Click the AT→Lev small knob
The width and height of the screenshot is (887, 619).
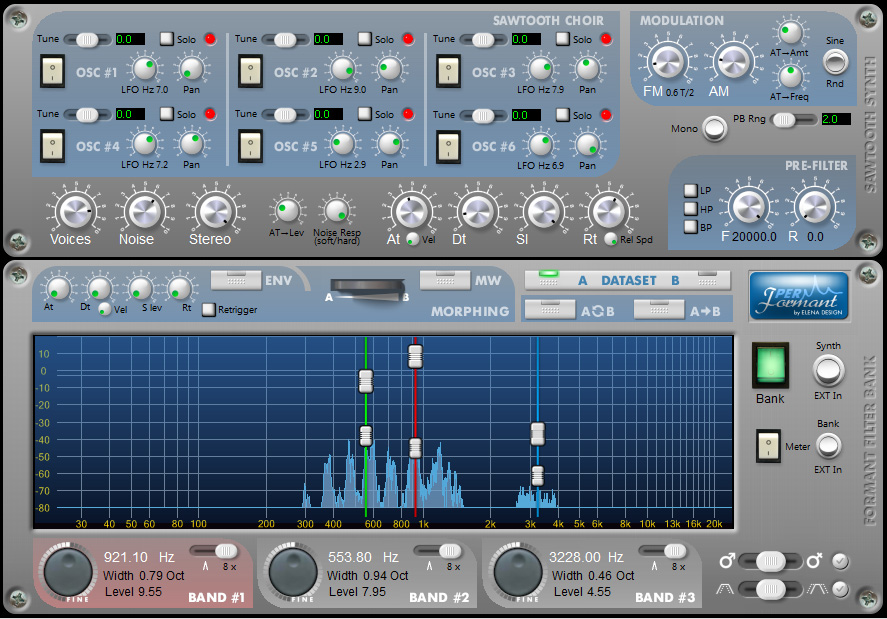[x=287, y=210]
